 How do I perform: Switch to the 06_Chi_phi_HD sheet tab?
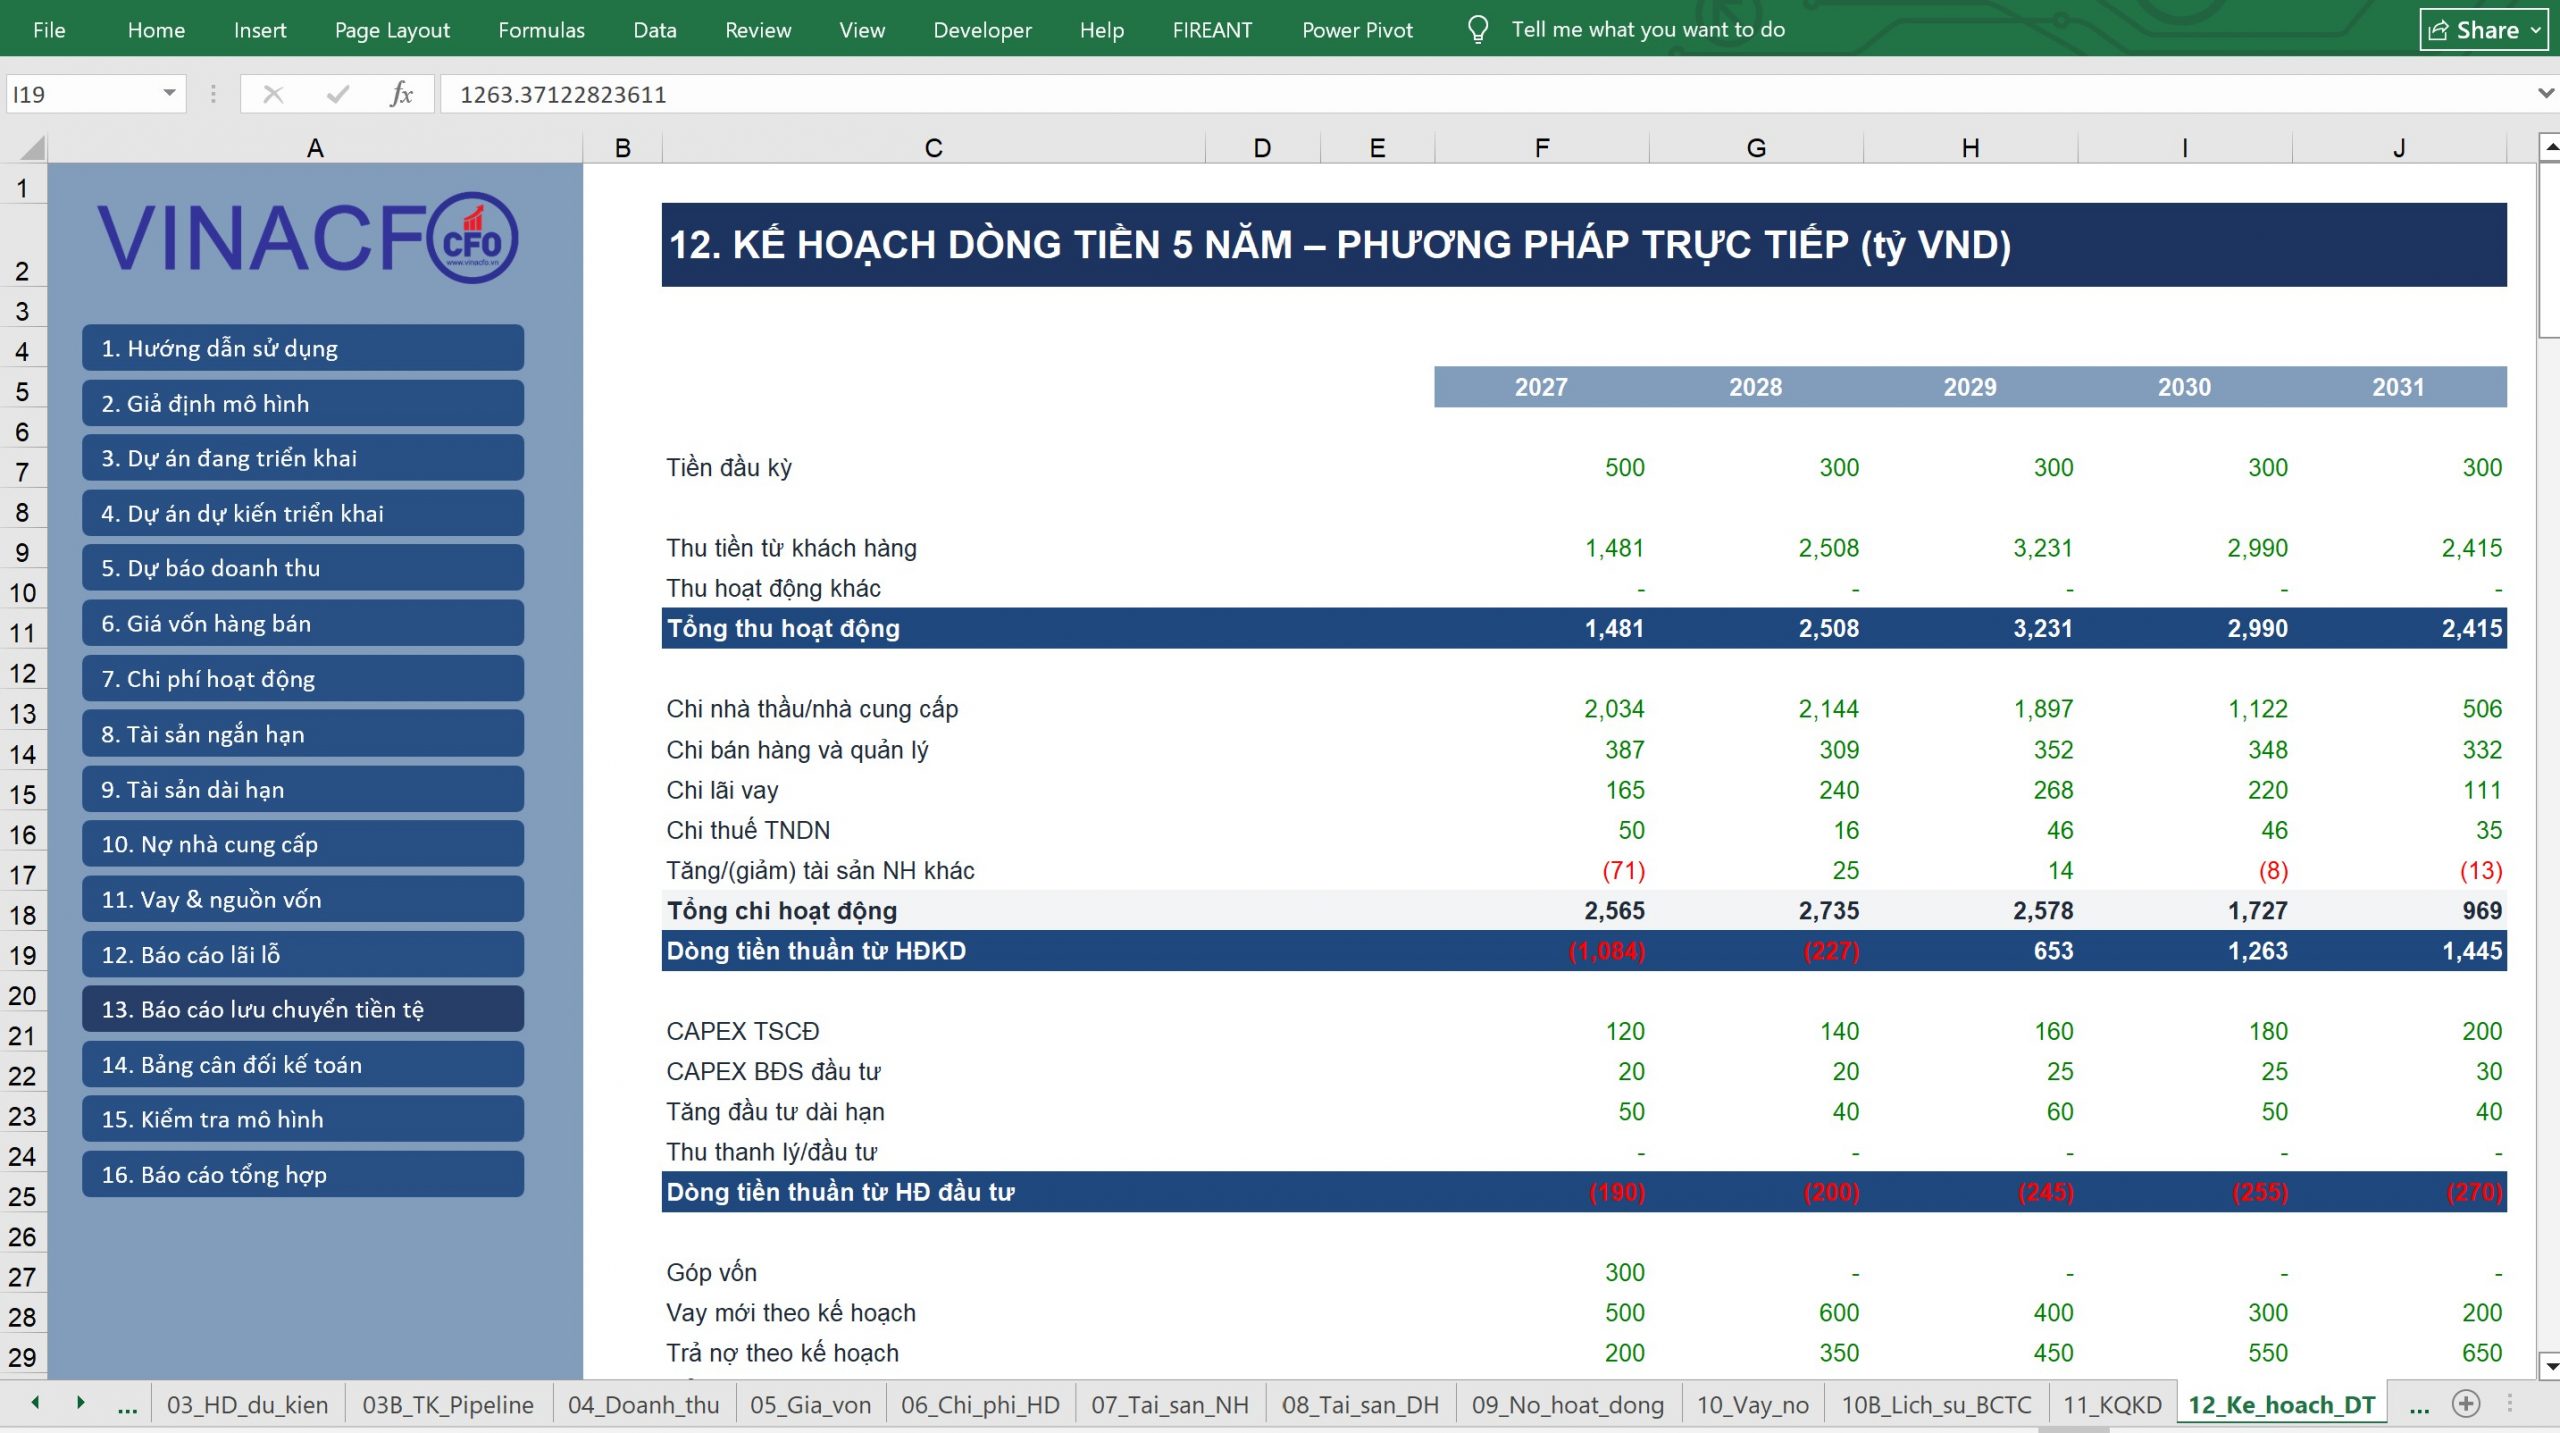pos(980,1405)
